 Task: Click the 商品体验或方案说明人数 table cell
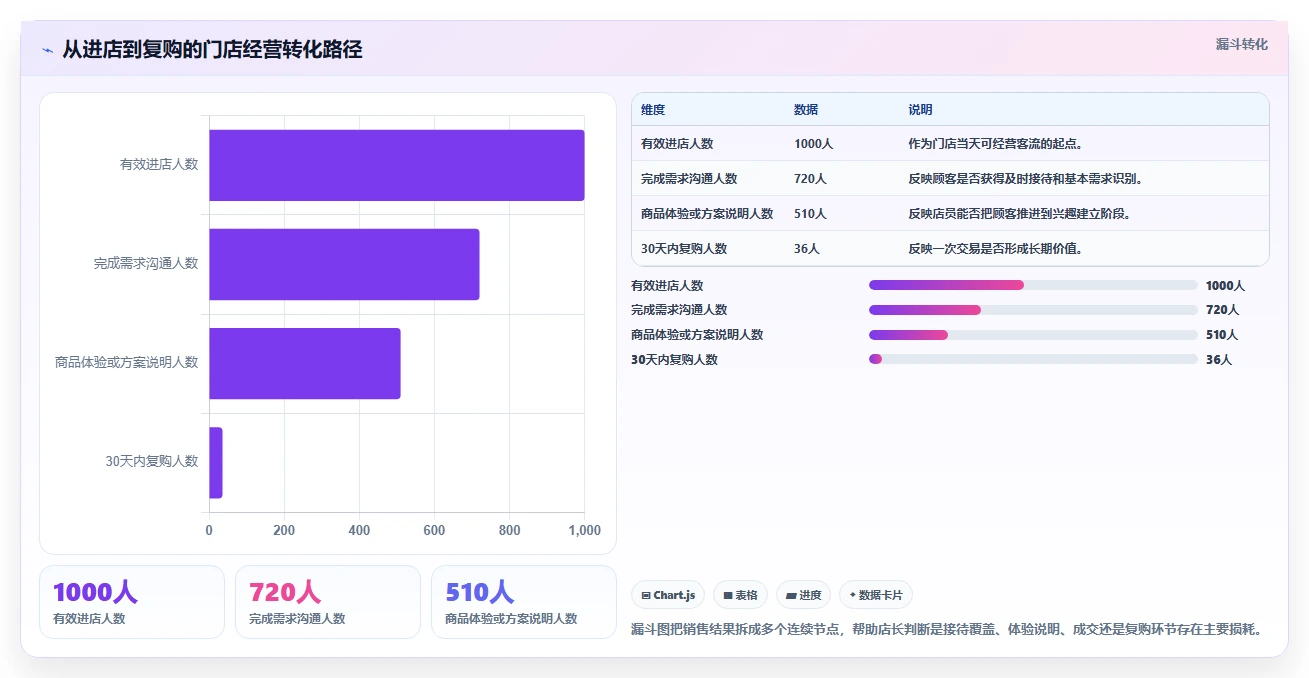[x=707, y=214]
